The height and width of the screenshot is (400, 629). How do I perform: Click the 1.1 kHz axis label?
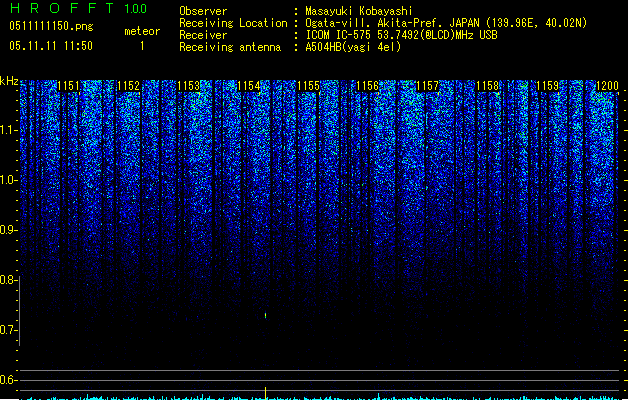(8, 130)
